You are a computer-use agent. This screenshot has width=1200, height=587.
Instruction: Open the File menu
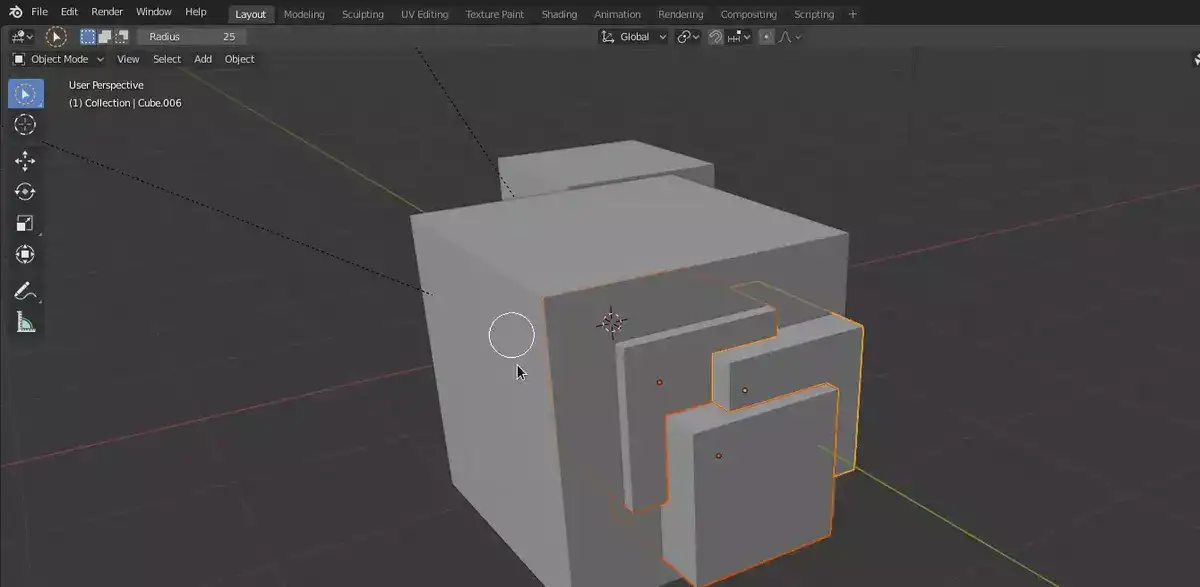[39, 12]
